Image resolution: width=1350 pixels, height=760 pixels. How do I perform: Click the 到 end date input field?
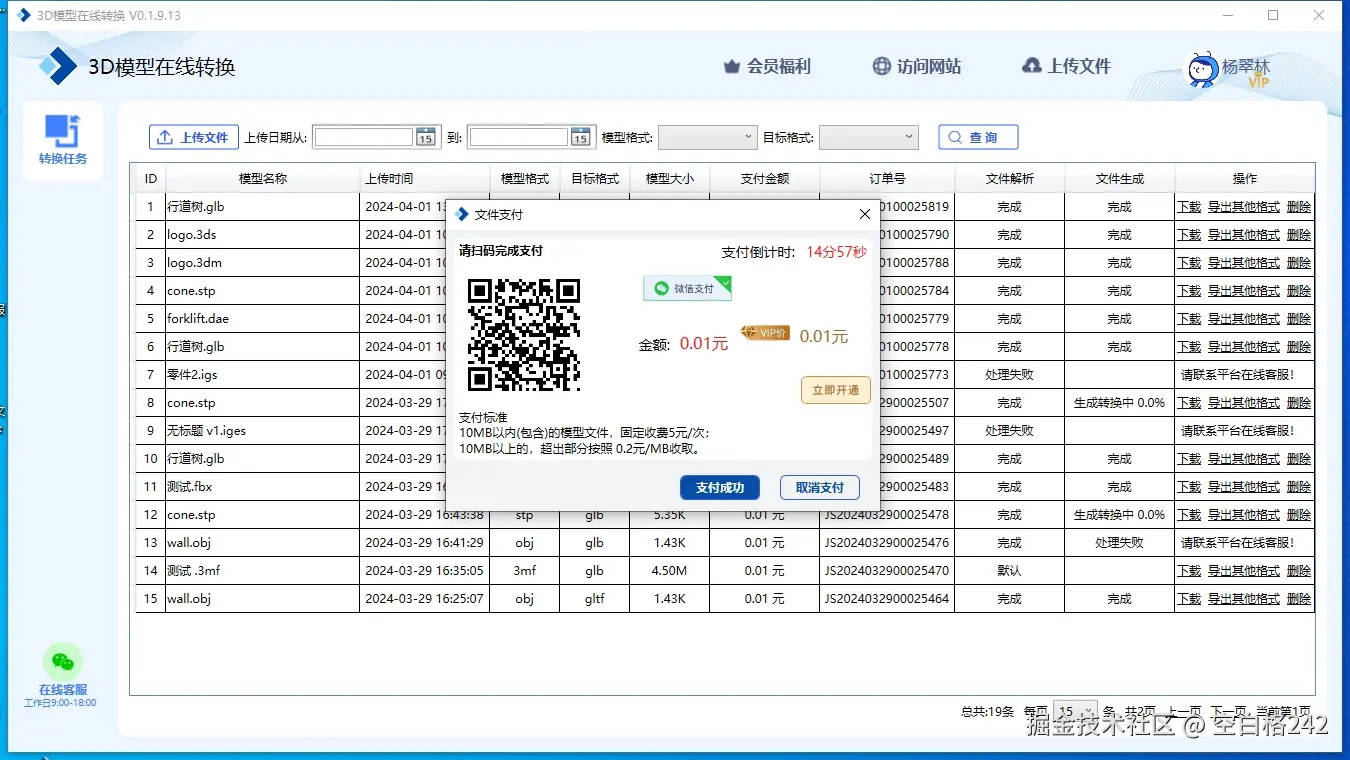(x=519, y=138)
